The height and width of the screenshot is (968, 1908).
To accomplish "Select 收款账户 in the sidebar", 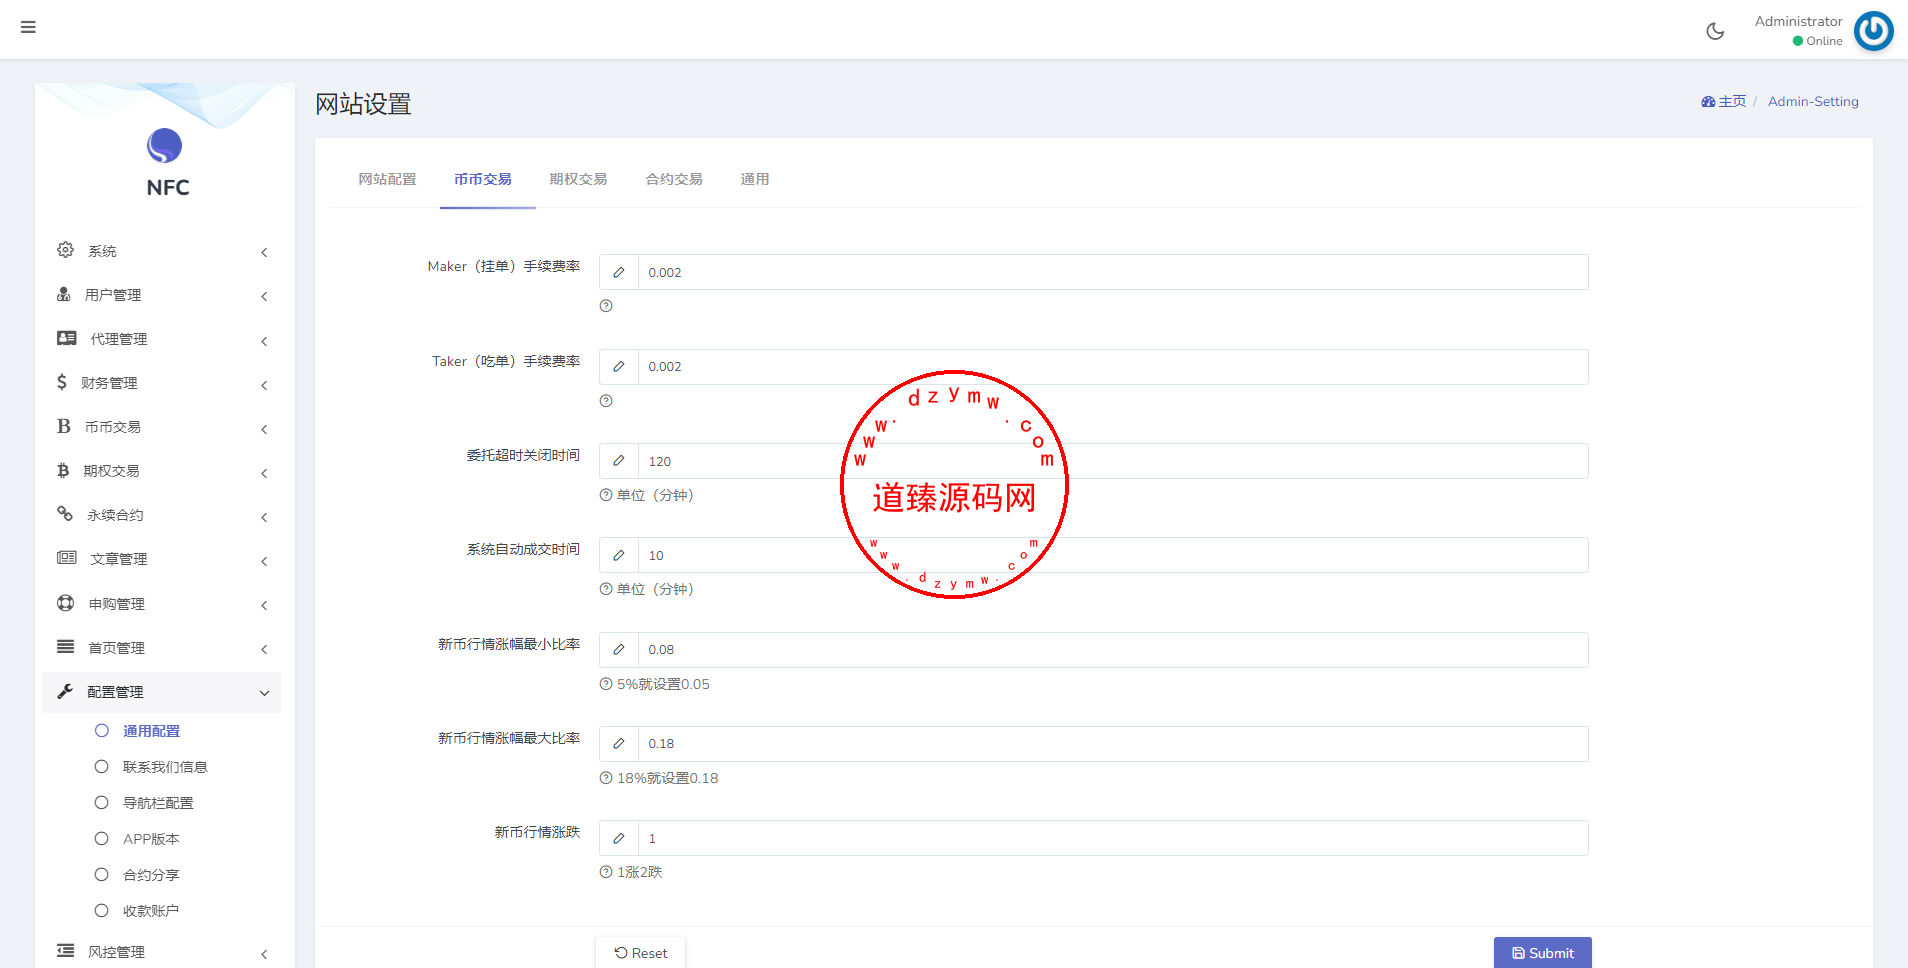I will pos(151,911).
